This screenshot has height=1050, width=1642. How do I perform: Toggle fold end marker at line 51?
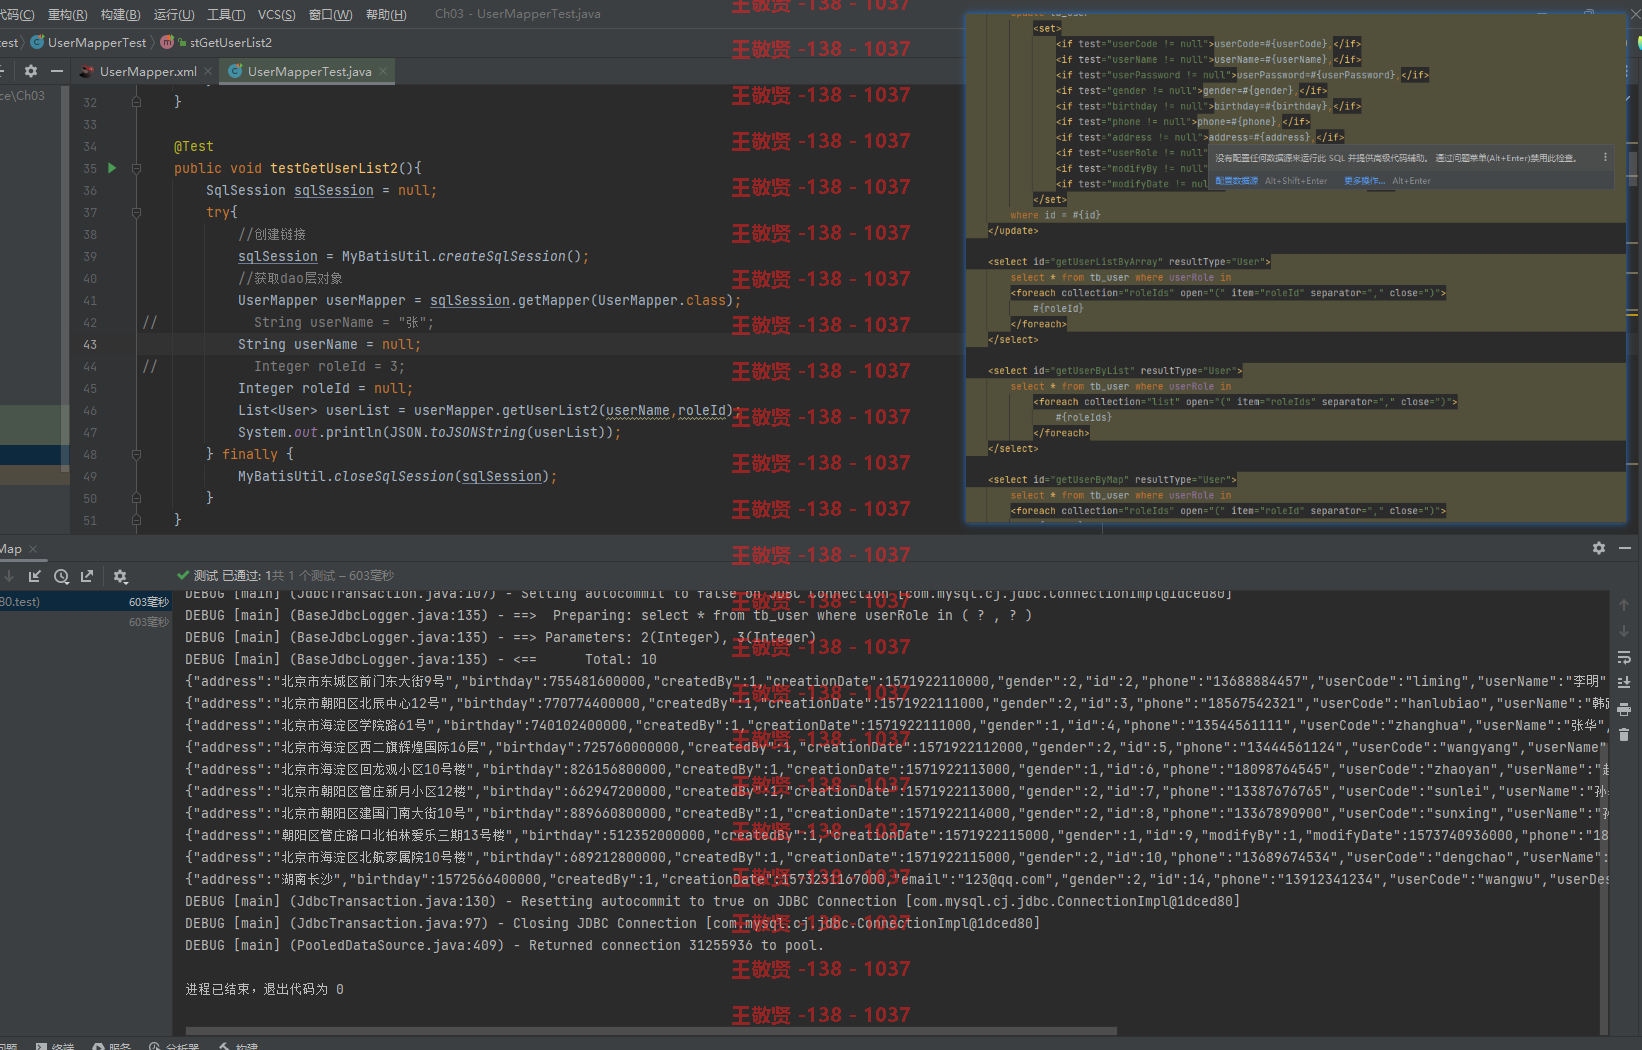pos(136,520)
